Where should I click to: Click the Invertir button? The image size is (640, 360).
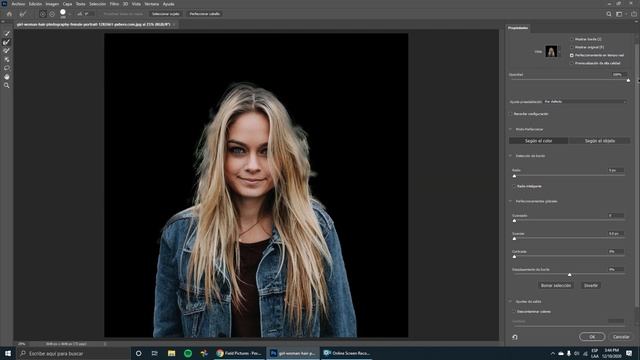(x=591, y=286)
